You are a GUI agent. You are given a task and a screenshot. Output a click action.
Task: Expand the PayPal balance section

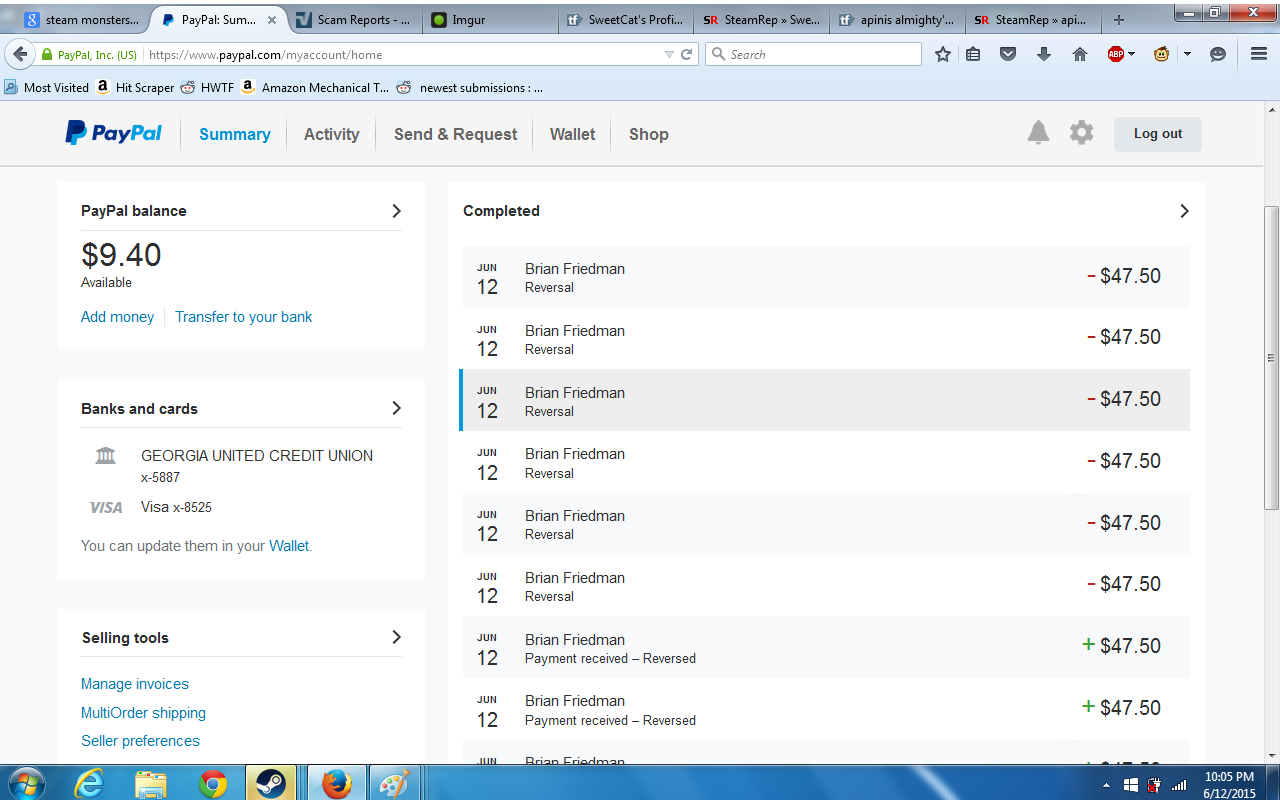396,211
